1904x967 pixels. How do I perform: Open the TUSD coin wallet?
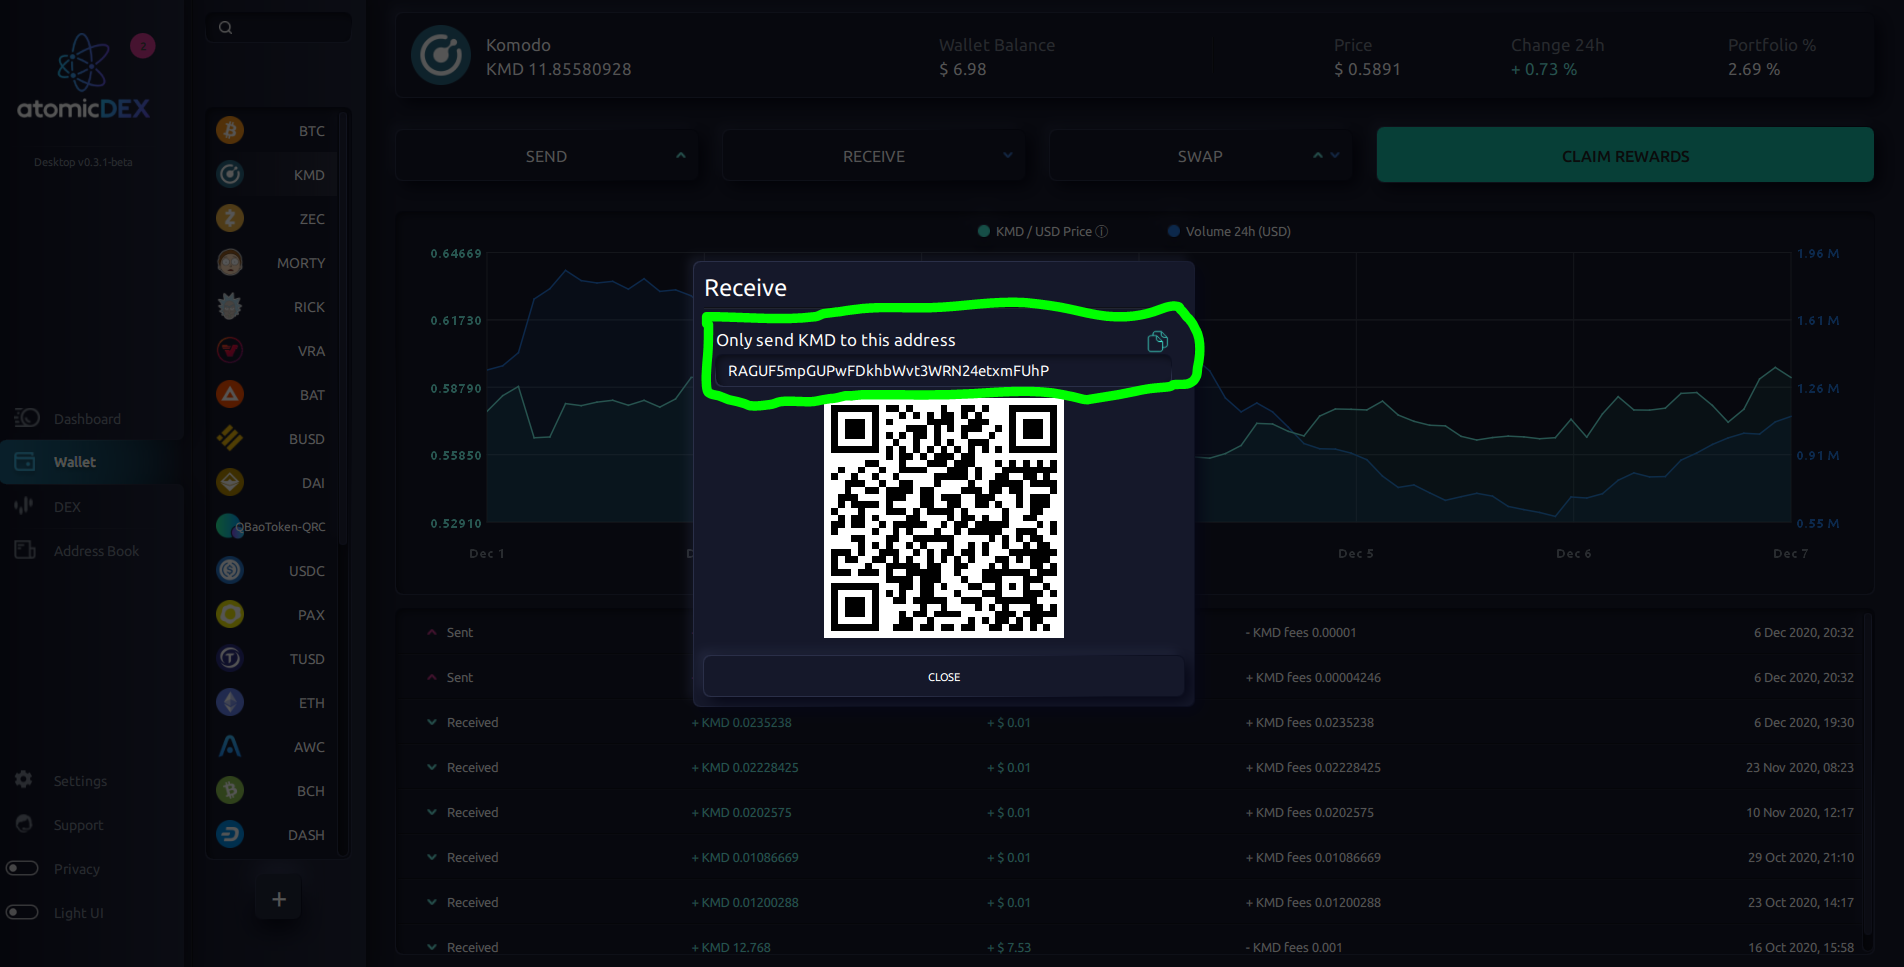[272, 659]
